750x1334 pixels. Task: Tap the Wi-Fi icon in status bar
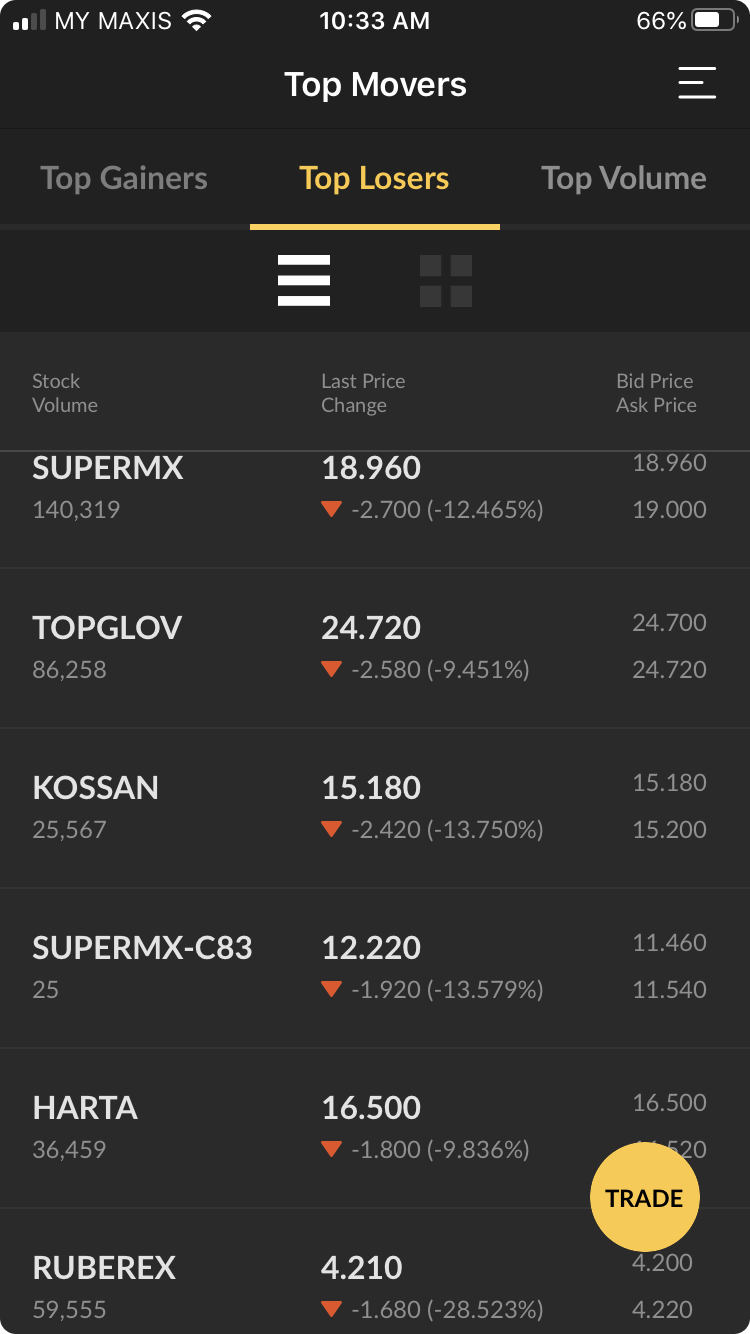coord(197,21)
